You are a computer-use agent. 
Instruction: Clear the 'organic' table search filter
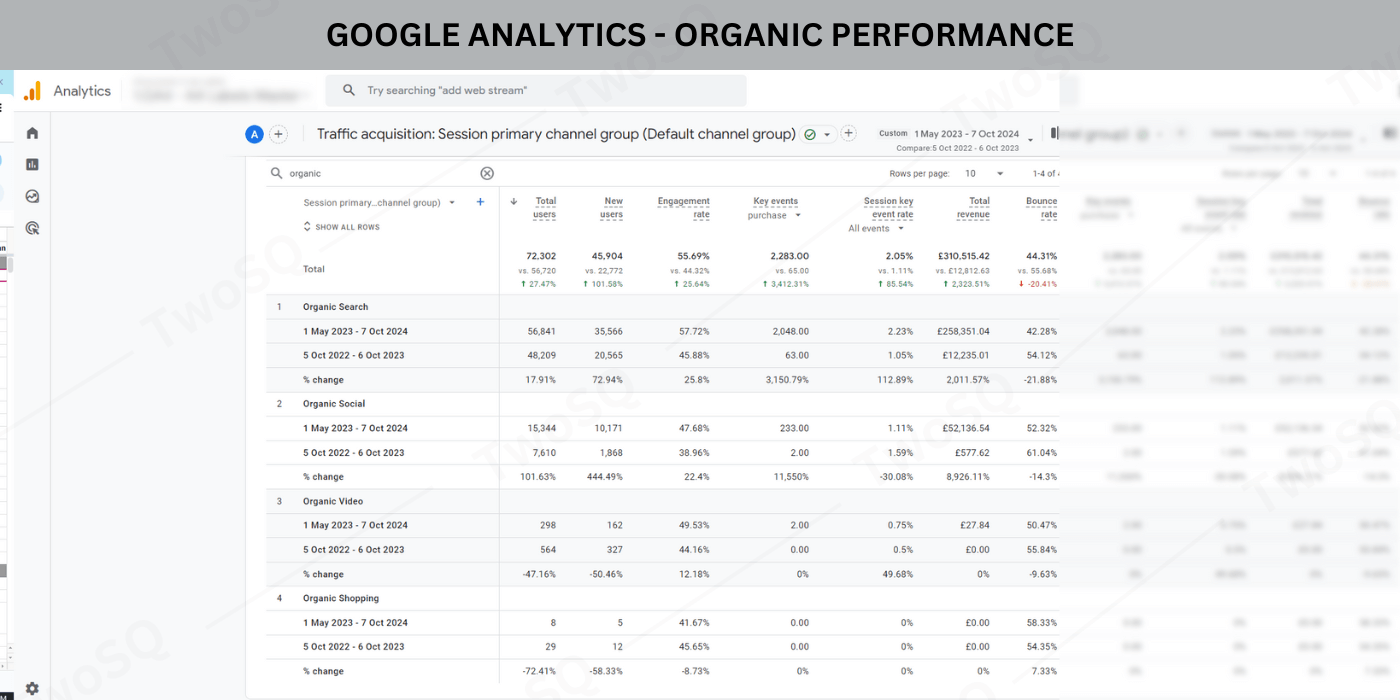[x=487, y=173]
